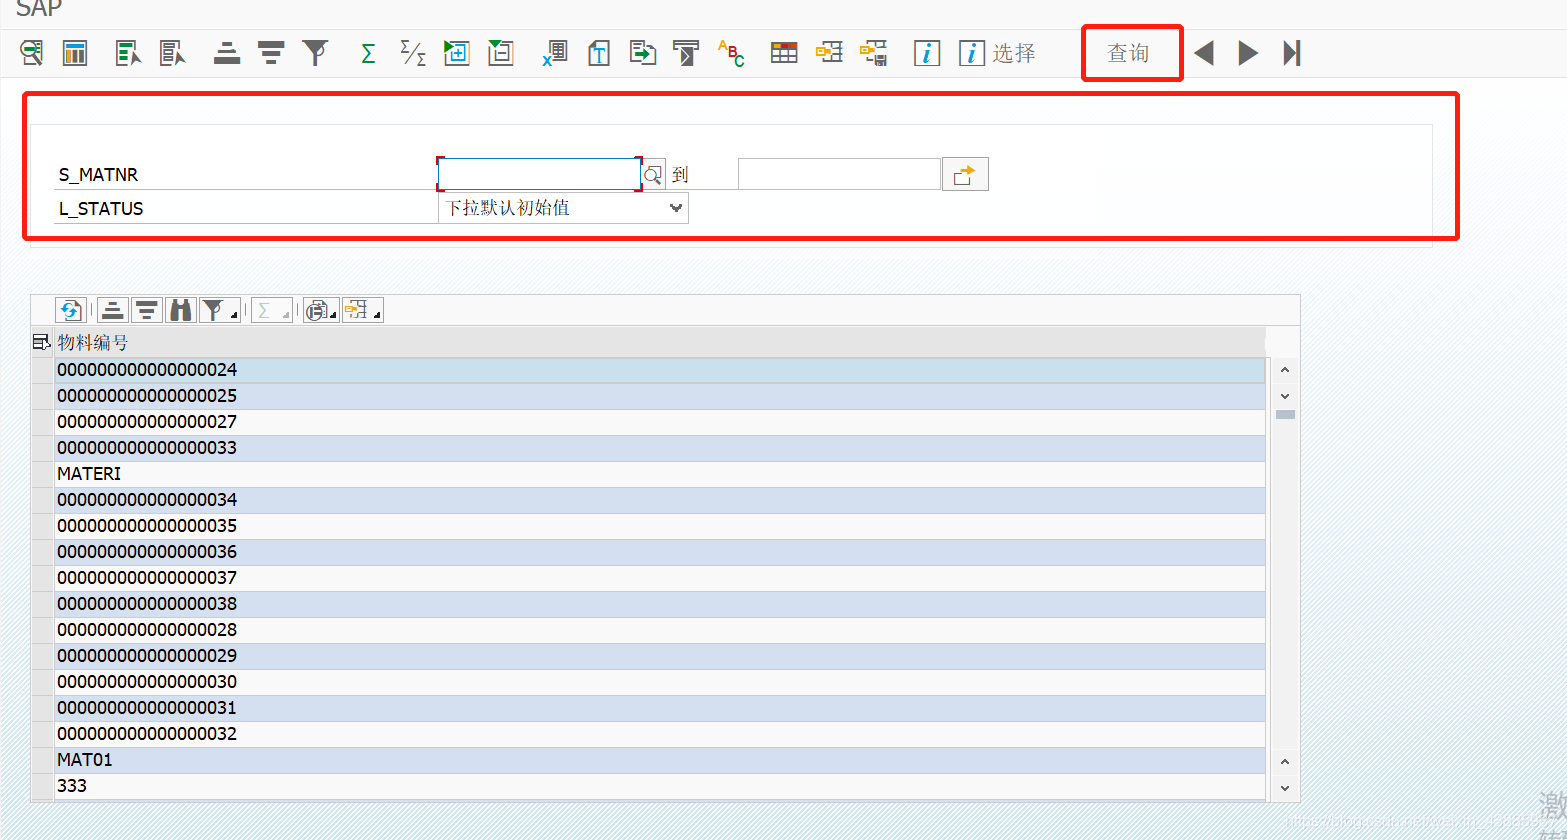Image resolution: width=1567 pixels, height=840 pixels.
Task: Go to next page with right triangle
Action: tap(1248, 53)
